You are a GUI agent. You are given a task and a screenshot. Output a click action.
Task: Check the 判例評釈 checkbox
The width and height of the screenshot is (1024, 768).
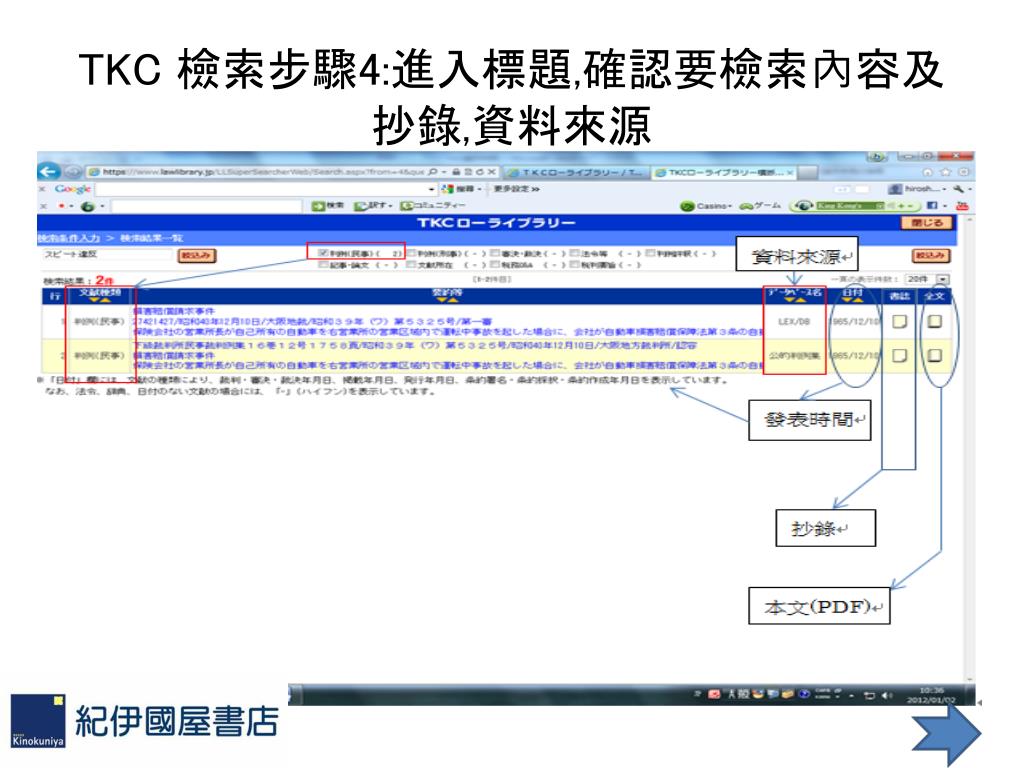650,253
